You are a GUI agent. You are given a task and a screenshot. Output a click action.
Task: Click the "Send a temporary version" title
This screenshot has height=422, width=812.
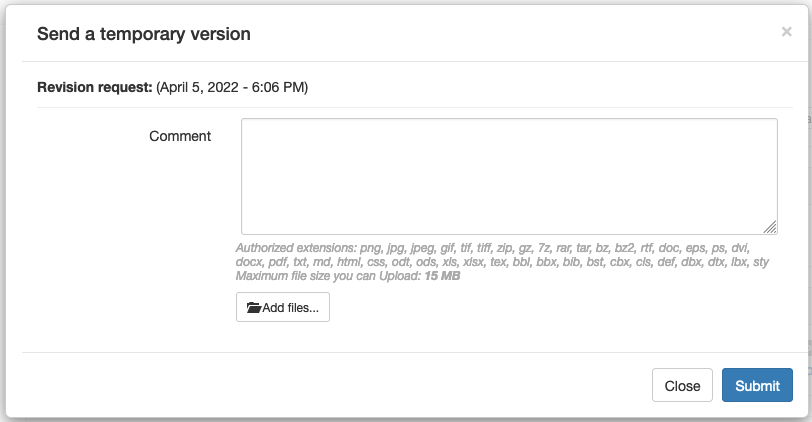(143, 34)
